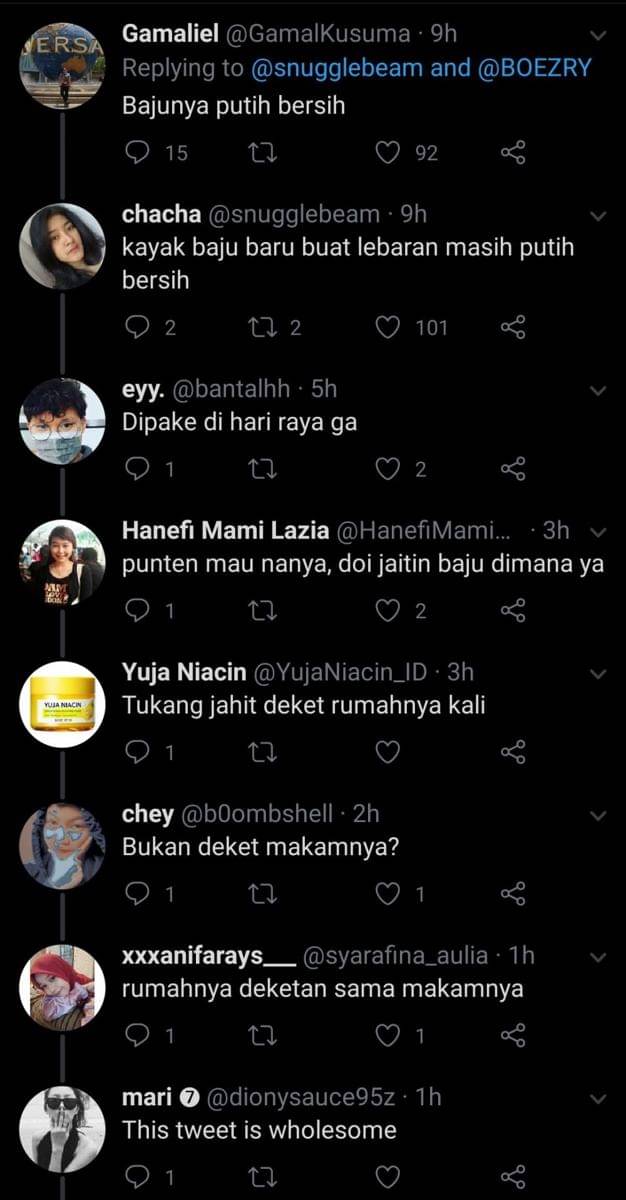The height and width of the screenshot is (1200, 626).
Task: Retweet Yuja Niacin's tweet
Action: pyautogui.click(x=262, y=752)
